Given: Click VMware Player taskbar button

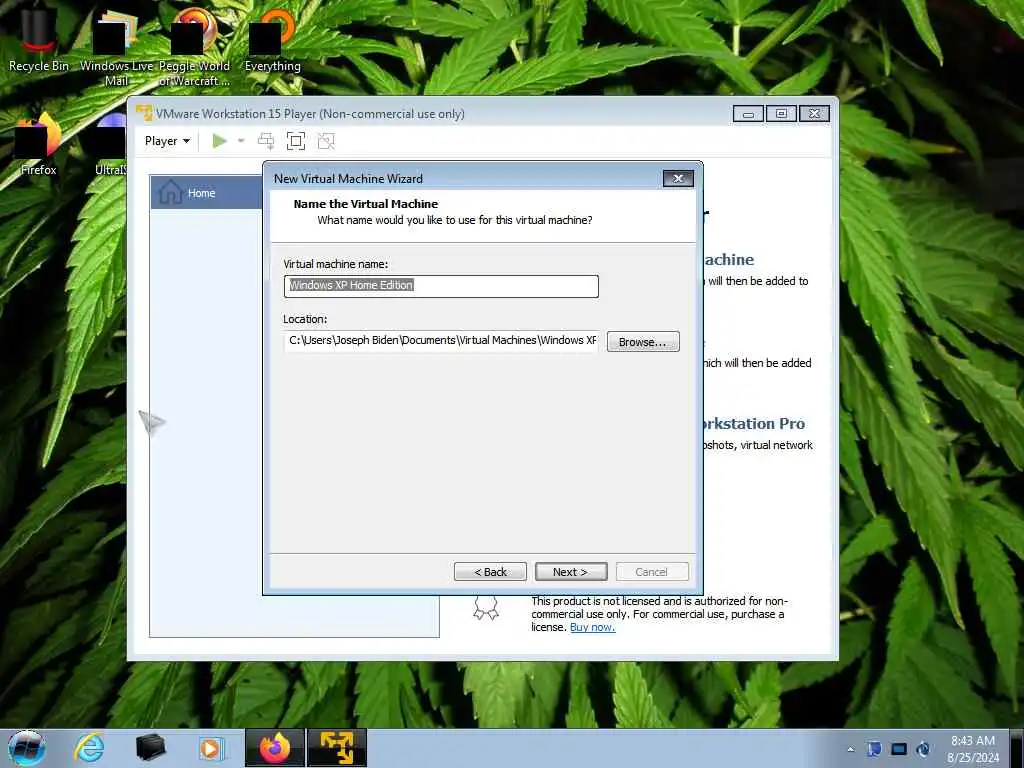Looking at the screenshot, I should [337, 748].
